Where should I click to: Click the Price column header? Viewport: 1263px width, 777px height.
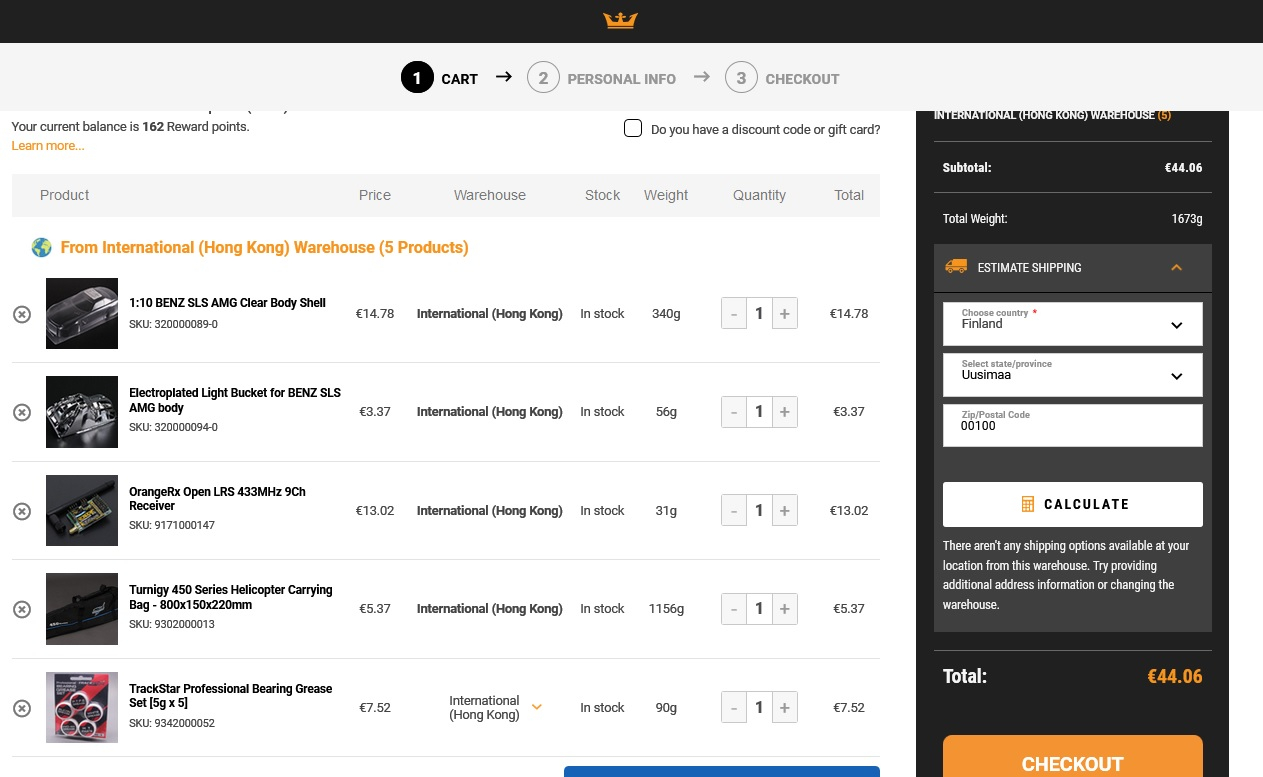pyautogui.click(x=375, y=195)
